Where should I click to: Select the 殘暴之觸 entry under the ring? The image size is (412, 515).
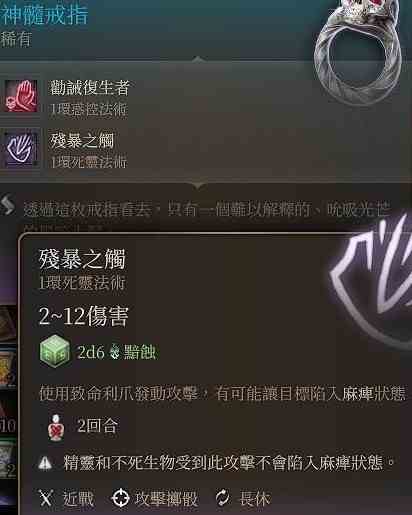pos(65,149)
